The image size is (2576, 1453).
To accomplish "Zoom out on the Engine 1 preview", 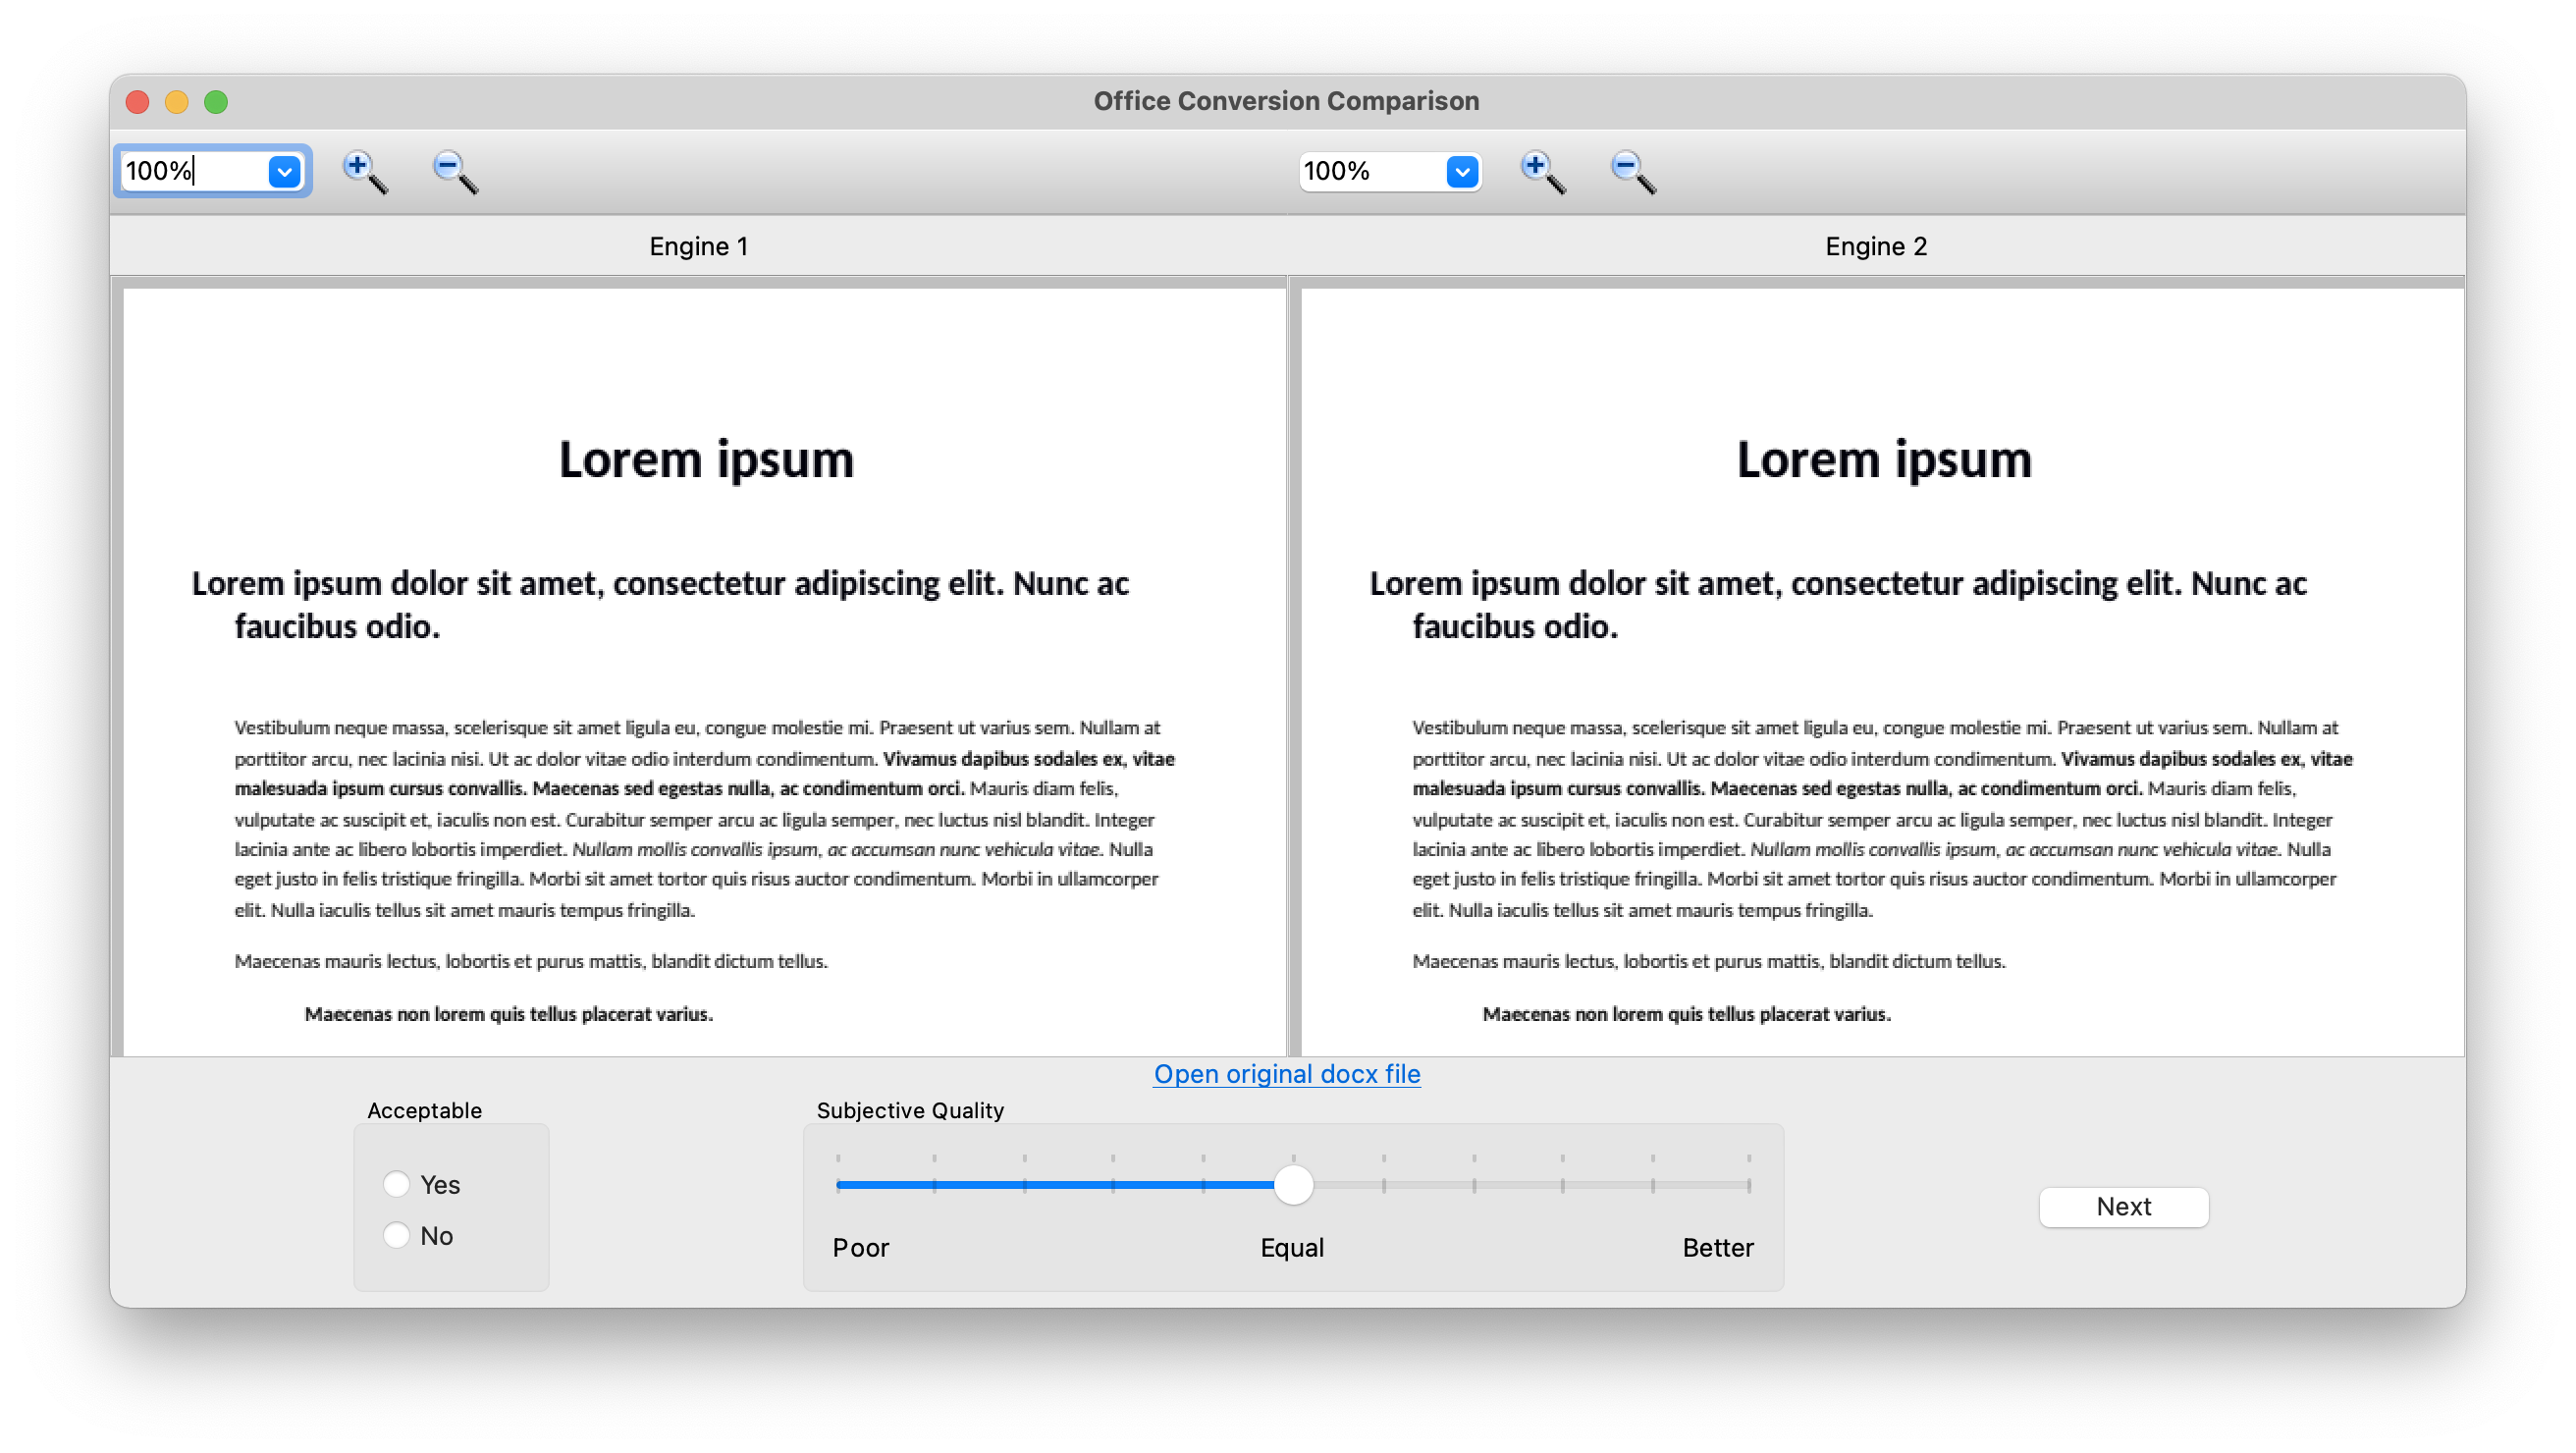I will pos(454,171).
